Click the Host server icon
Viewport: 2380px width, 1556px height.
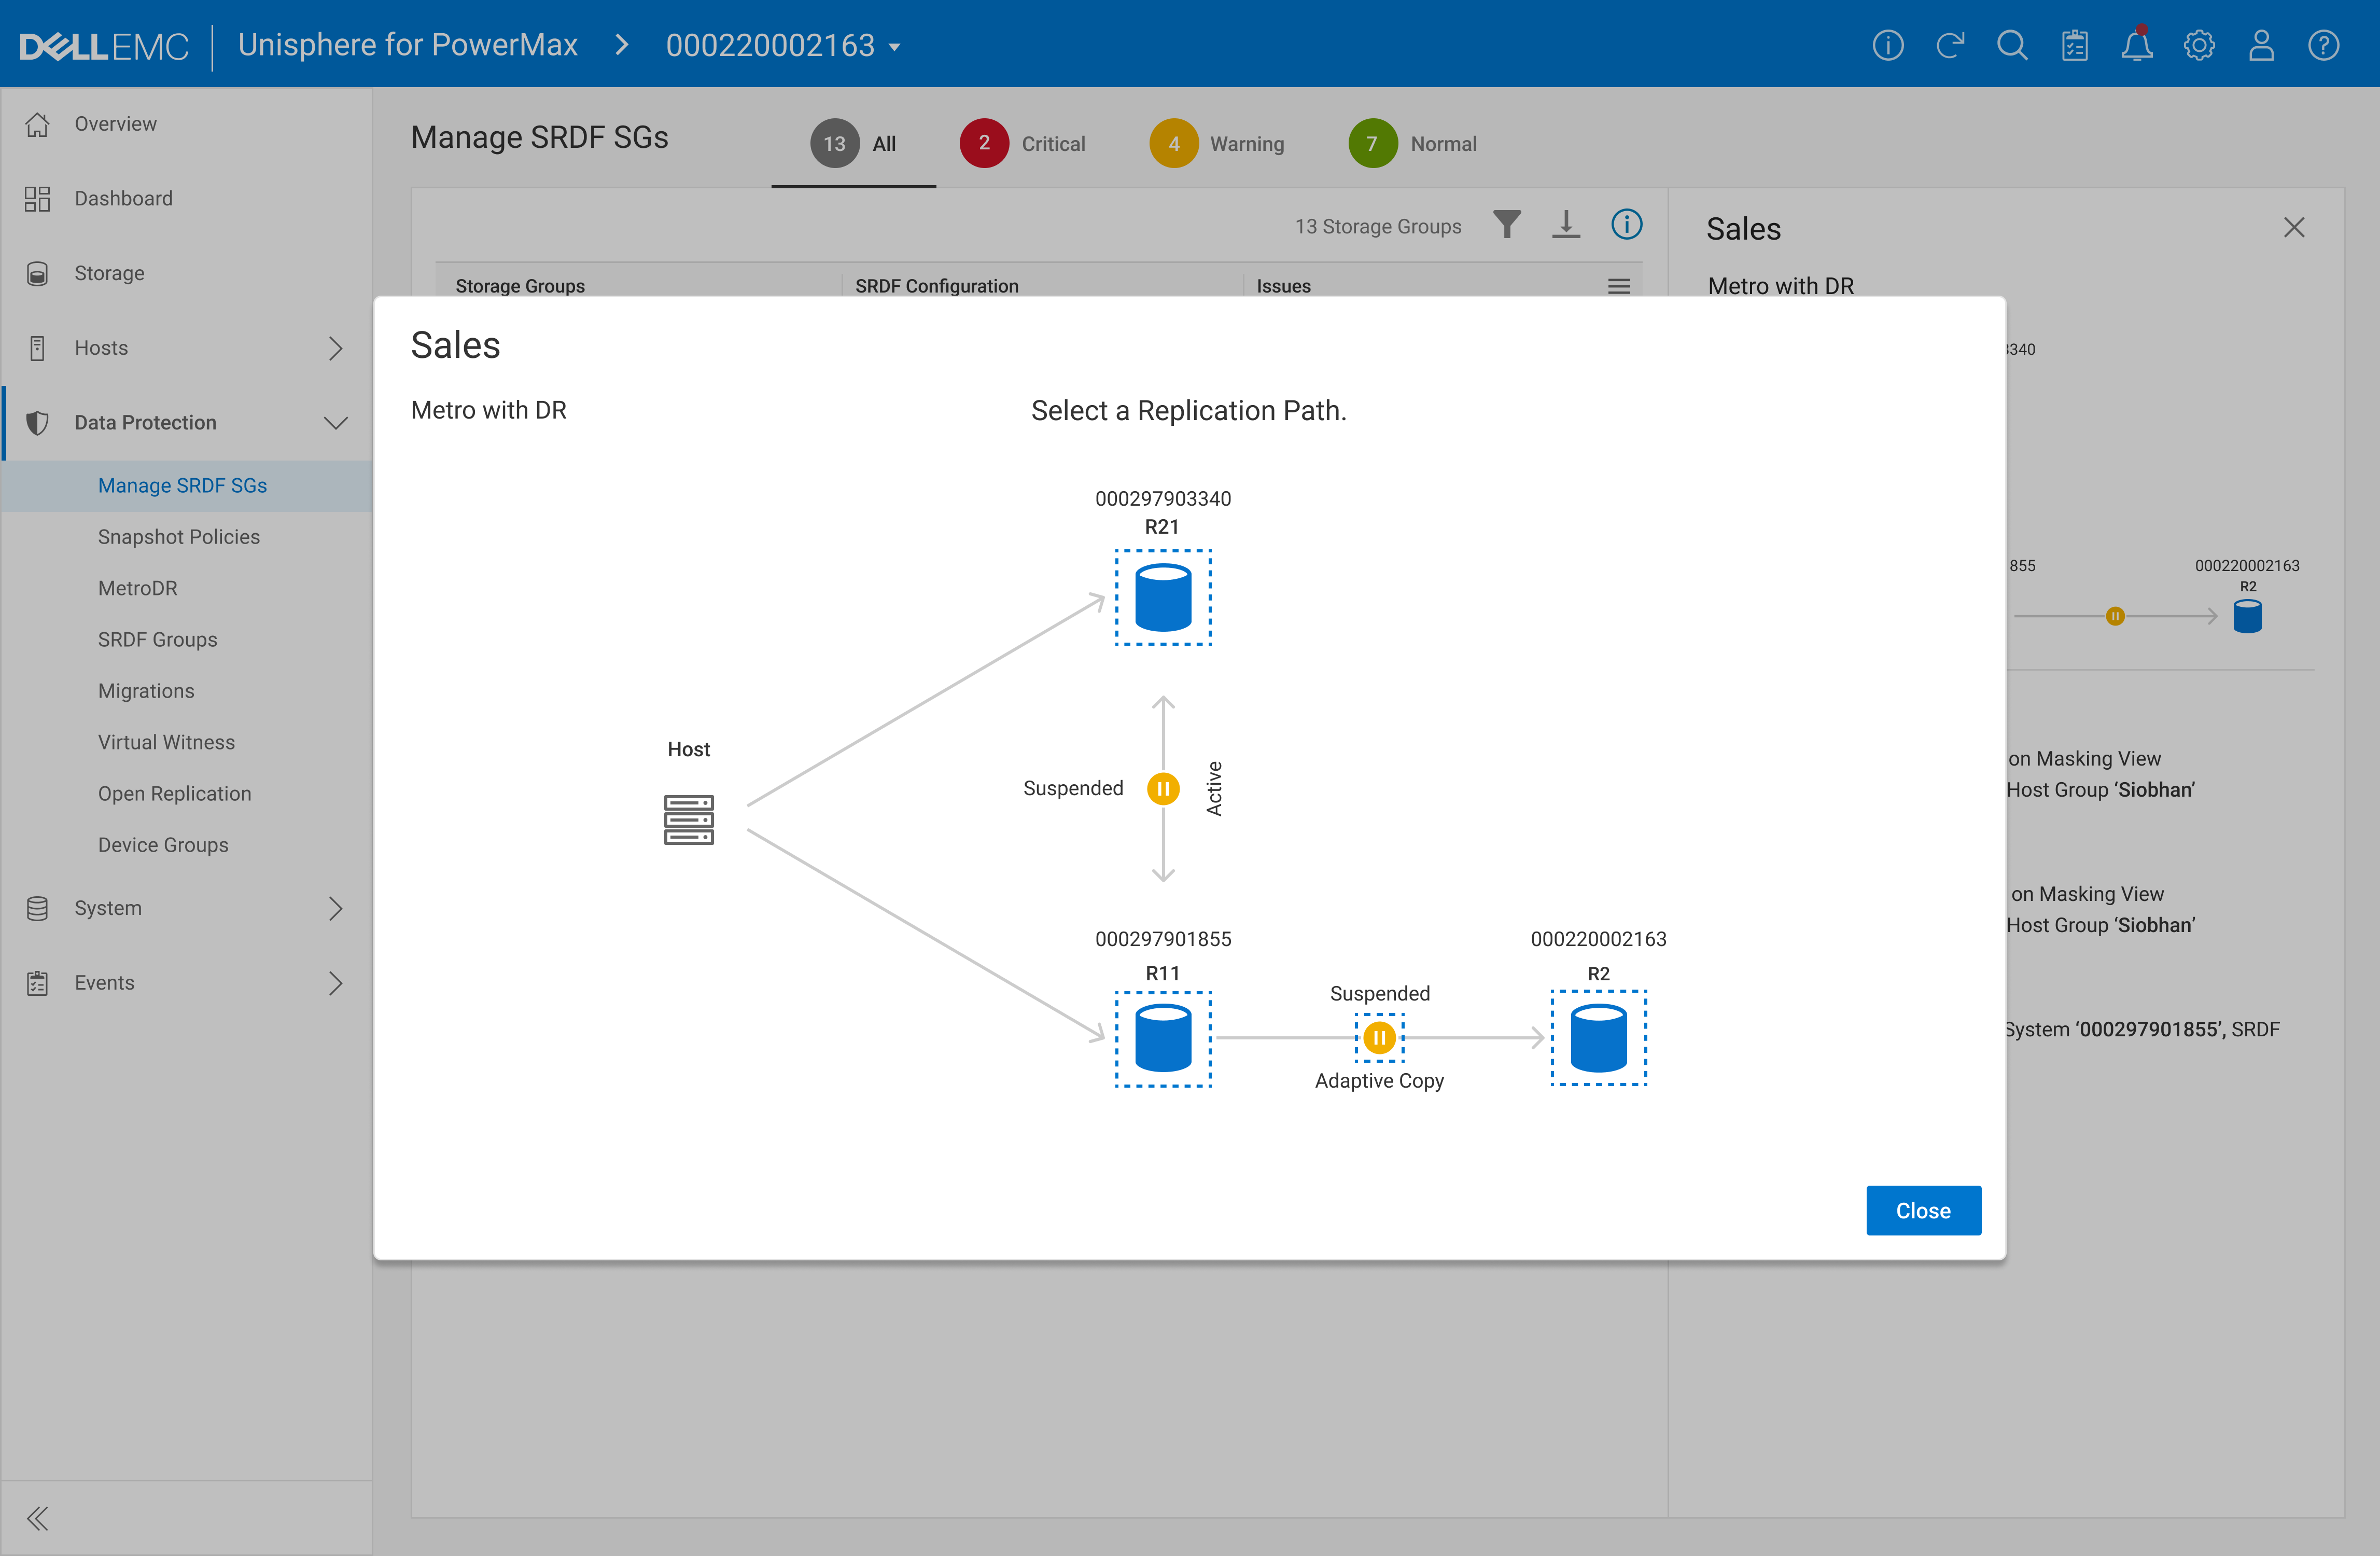point(689,819)
